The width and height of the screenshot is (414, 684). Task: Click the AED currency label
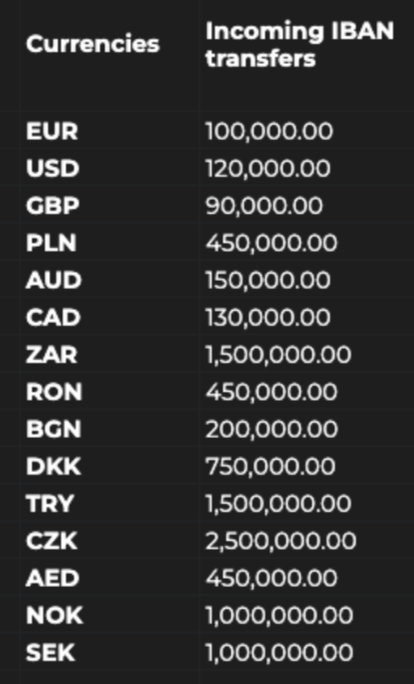(x=52, y=578)
